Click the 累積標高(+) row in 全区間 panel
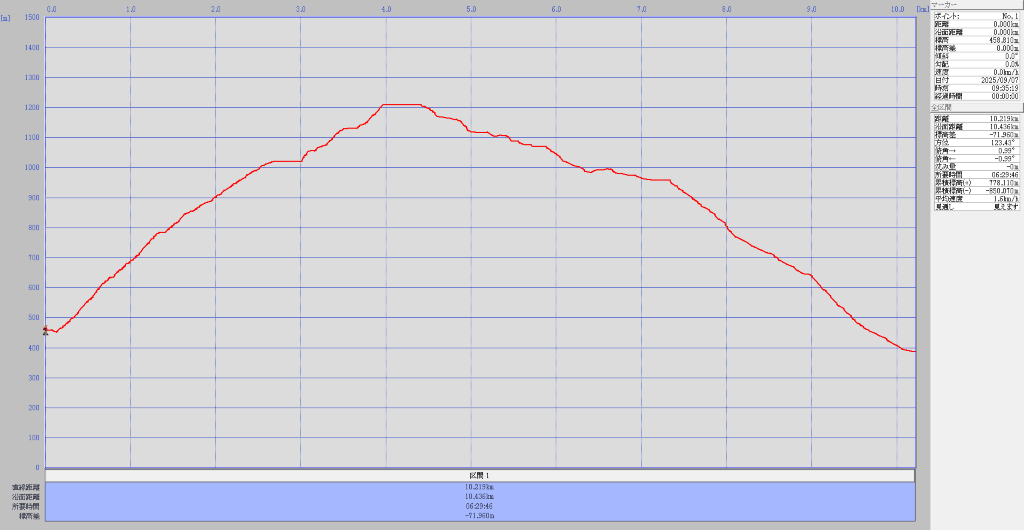 [x=976, y=182]
